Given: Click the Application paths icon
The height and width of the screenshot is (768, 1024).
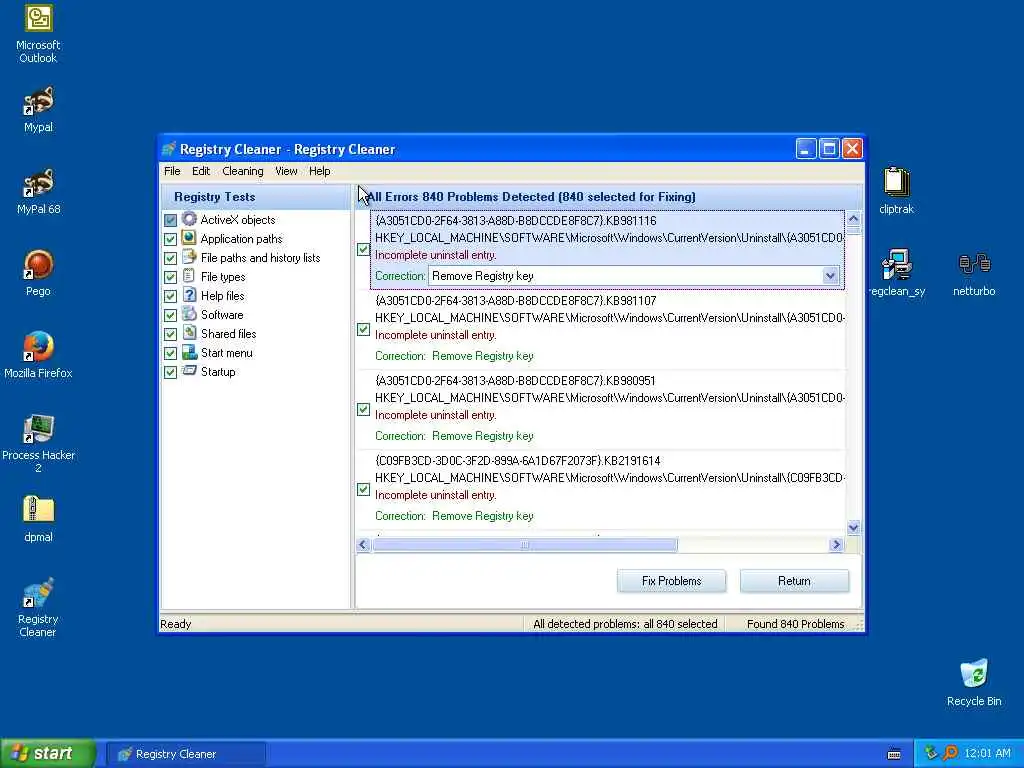Looking at the screenshot, I should pyautogui.click(x=189, y=238).
